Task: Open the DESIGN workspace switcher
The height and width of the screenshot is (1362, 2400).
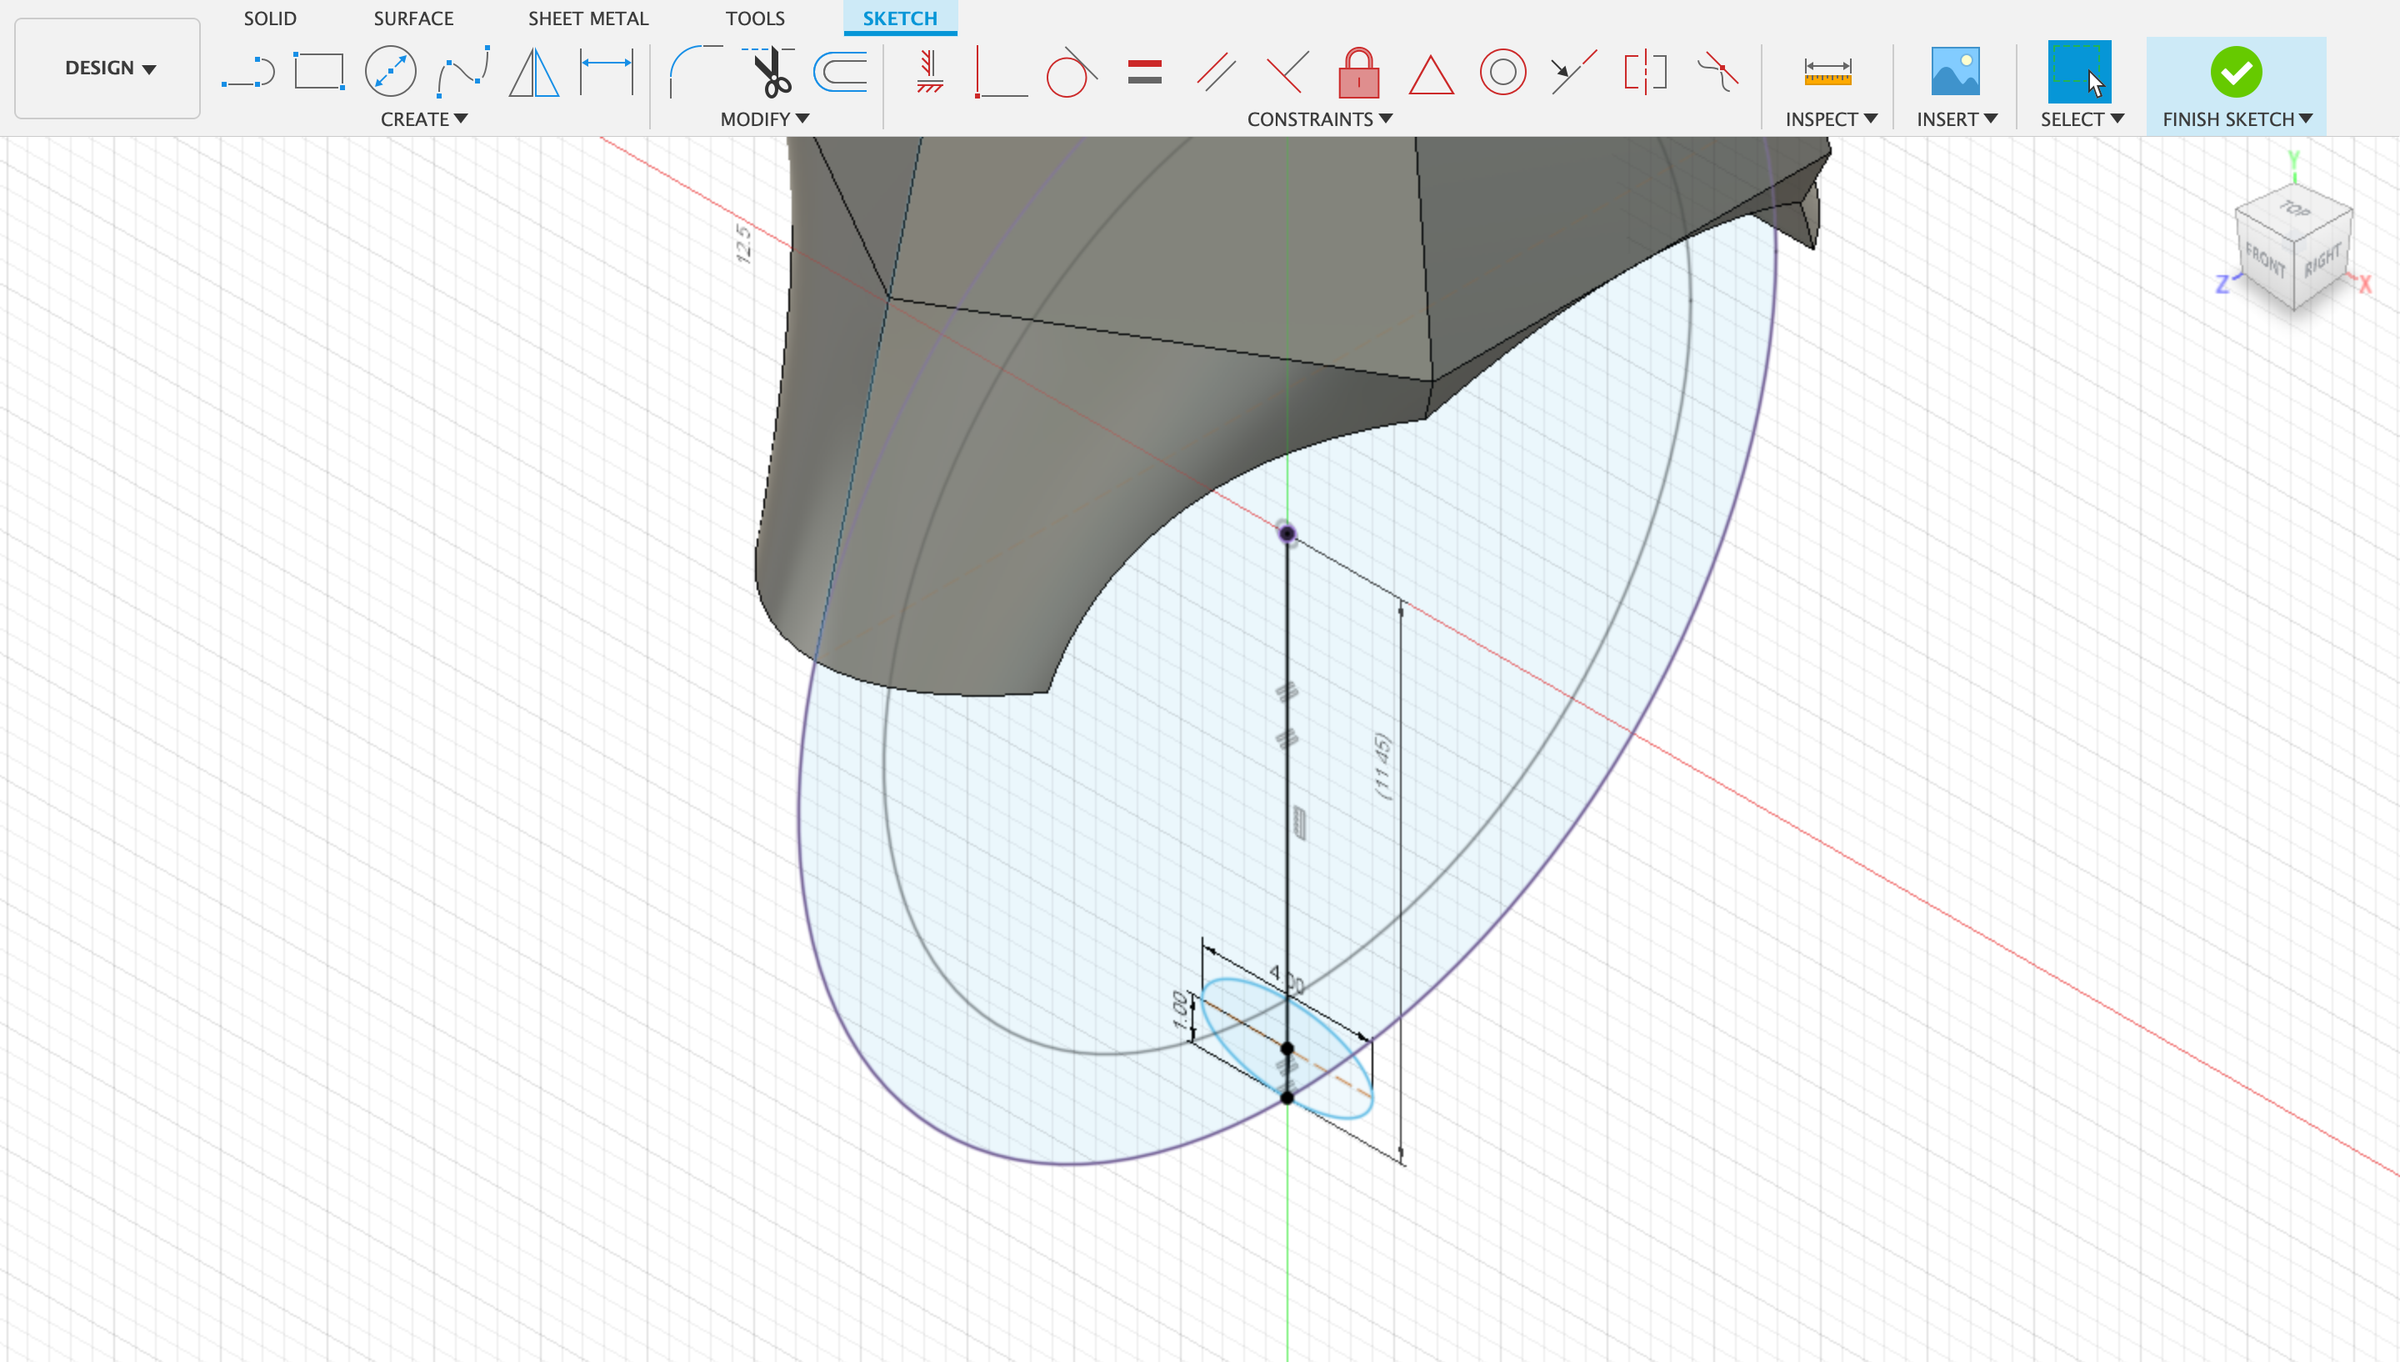Action: (106, 68)
